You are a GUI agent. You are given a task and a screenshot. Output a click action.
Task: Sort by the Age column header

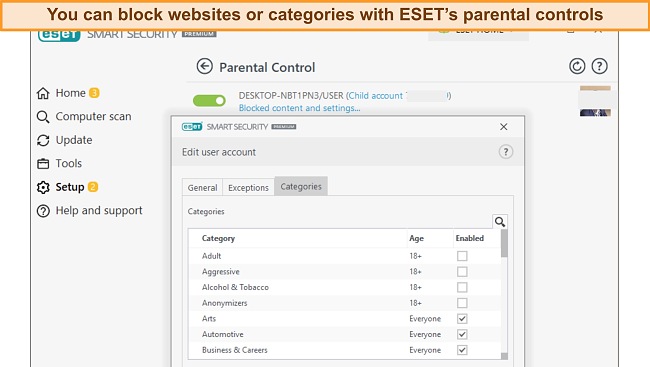416,238
